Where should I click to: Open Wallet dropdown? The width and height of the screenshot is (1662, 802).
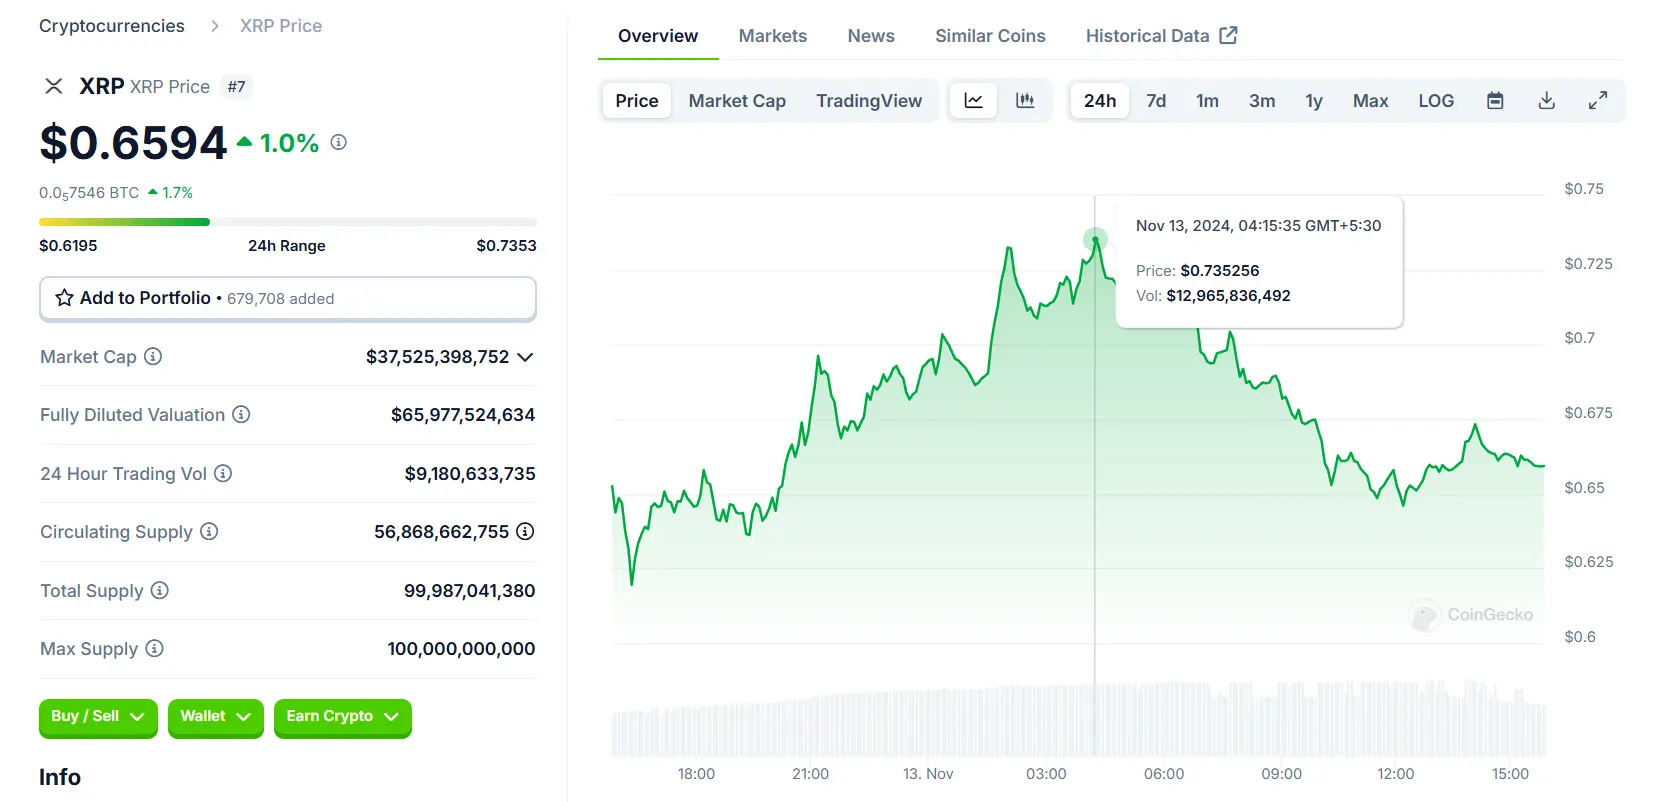pyautogui.click(x=215, y=717)
